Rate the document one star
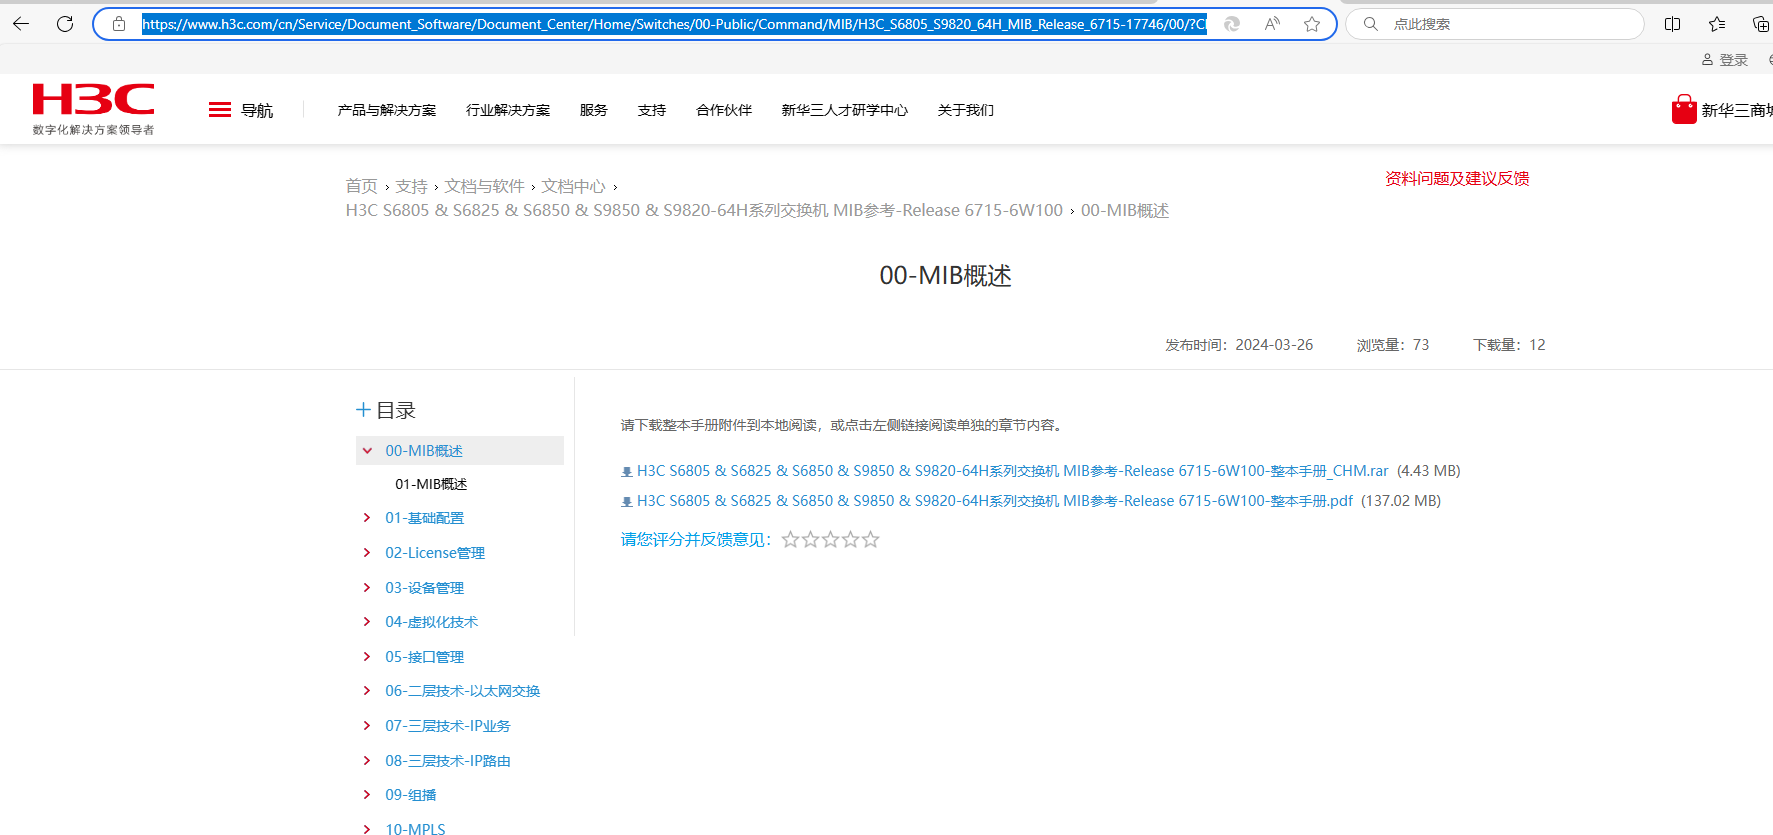This screenshot has height=835, width=1773. coord(791,540)
